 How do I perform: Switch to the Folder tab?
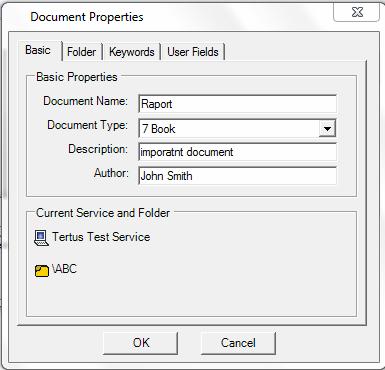coord(81,52)
